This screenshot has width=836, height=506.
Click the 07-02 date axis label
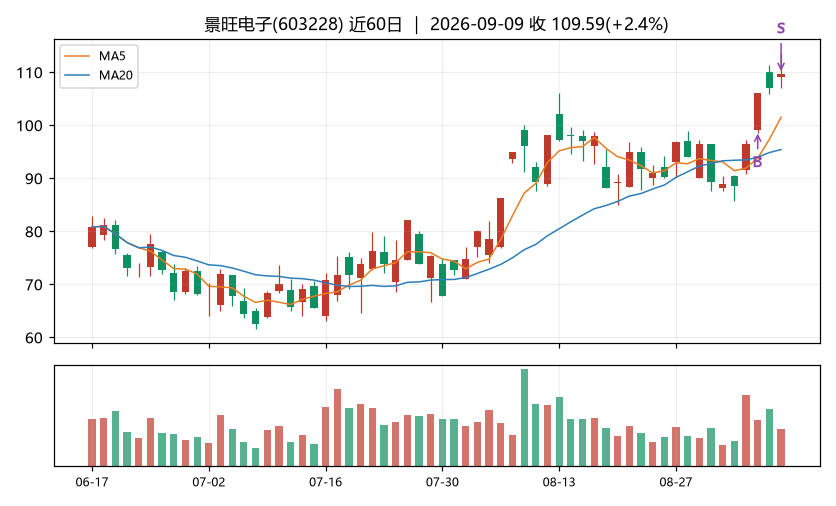208,483
